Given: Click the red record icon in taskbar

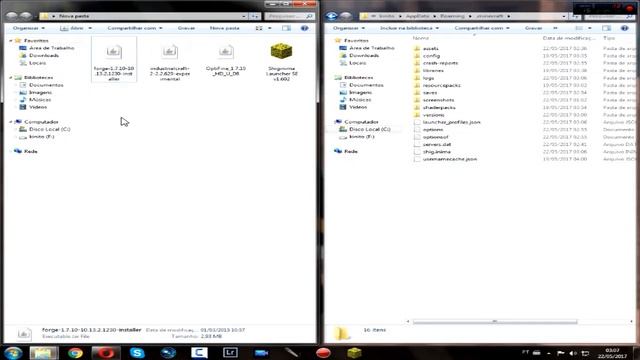Looking at the screenshot, I should [x=323, y=353].
